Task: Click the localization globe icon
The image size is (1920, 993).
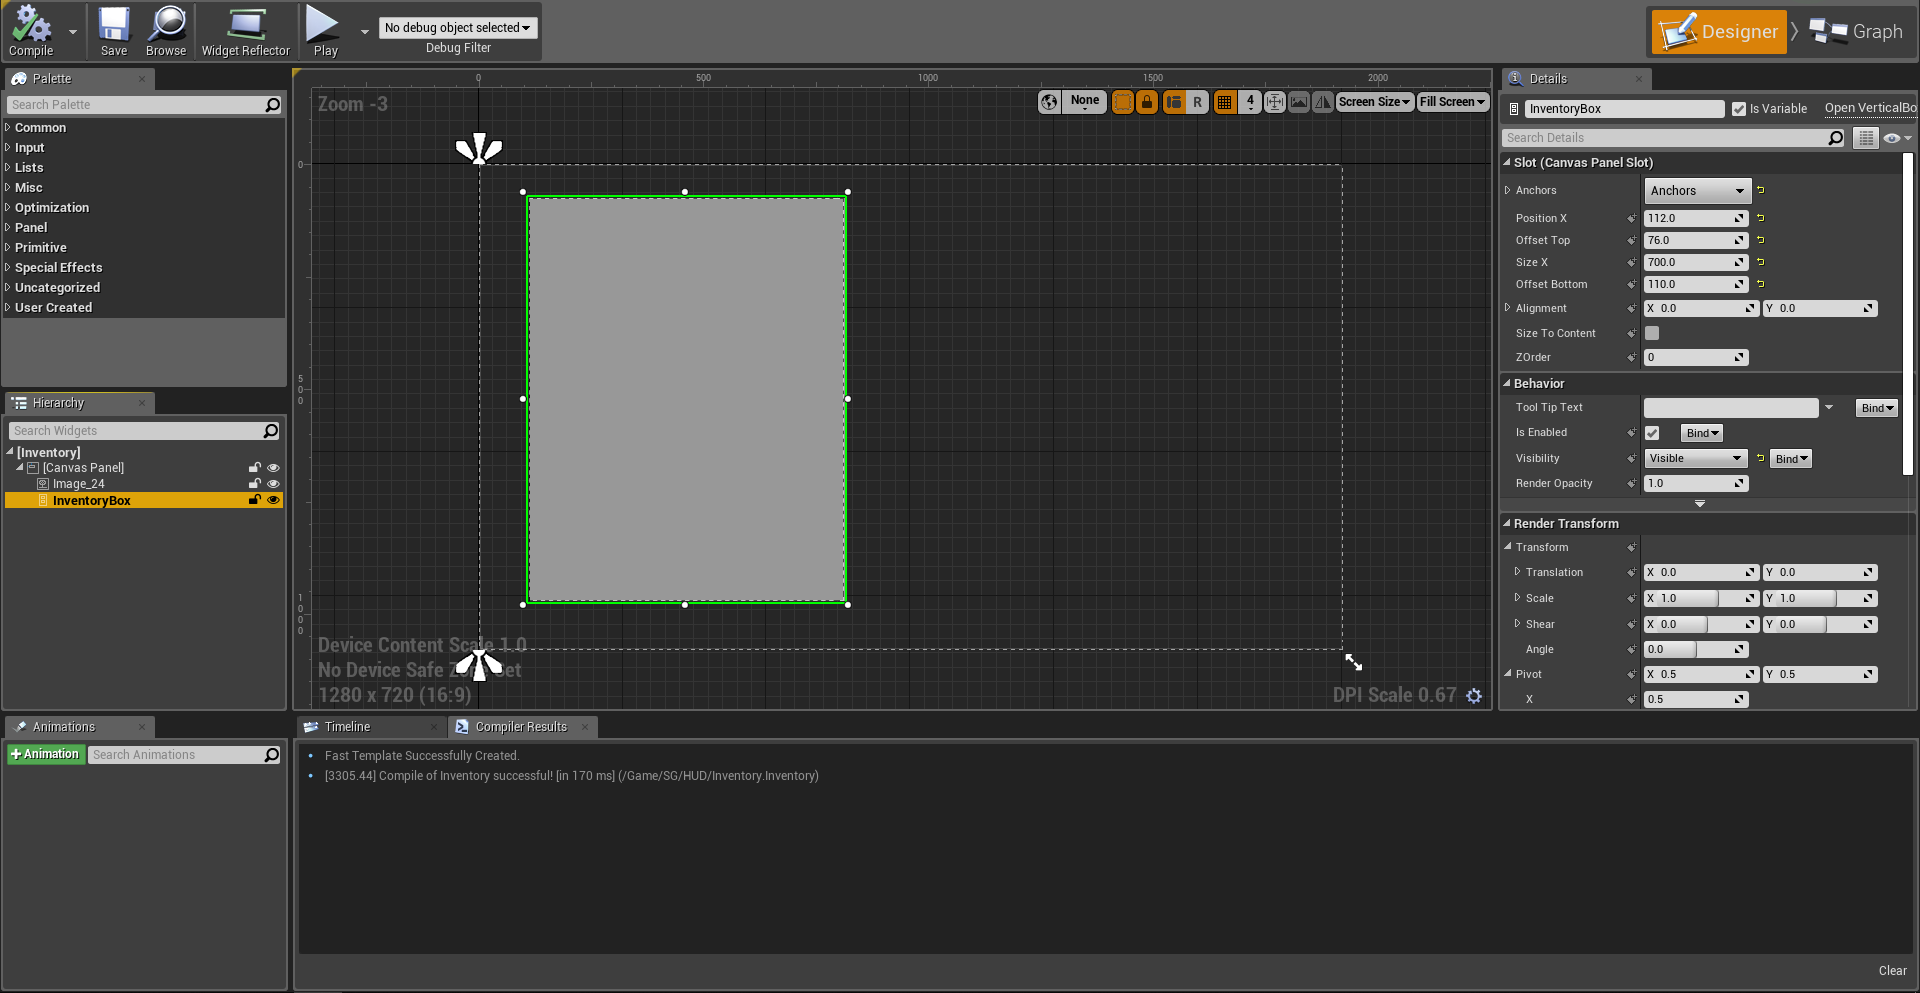Action: [1049, 102]
